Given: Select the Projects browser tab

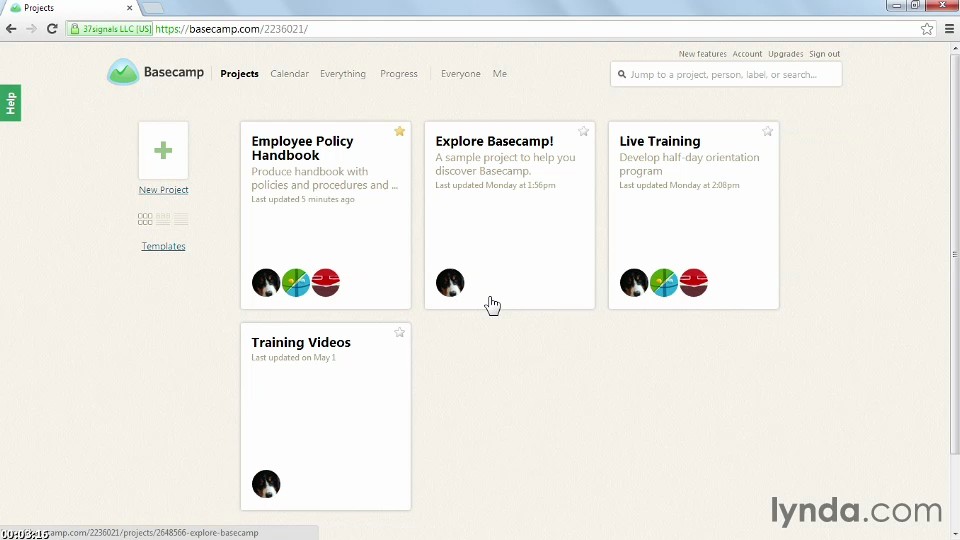Looking at the screenshot, I should click(x=70, y=8).
